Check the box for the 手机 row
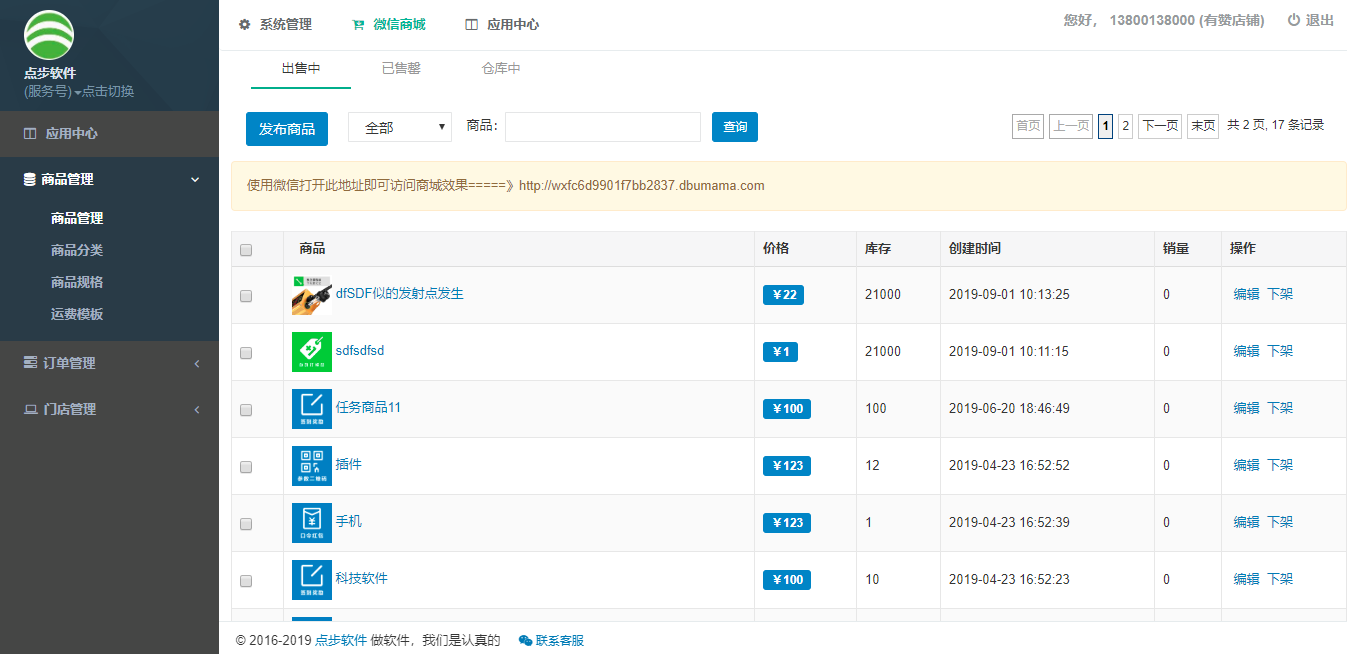The height and width of the screenshot is (654, 1347). coord(247,524)
